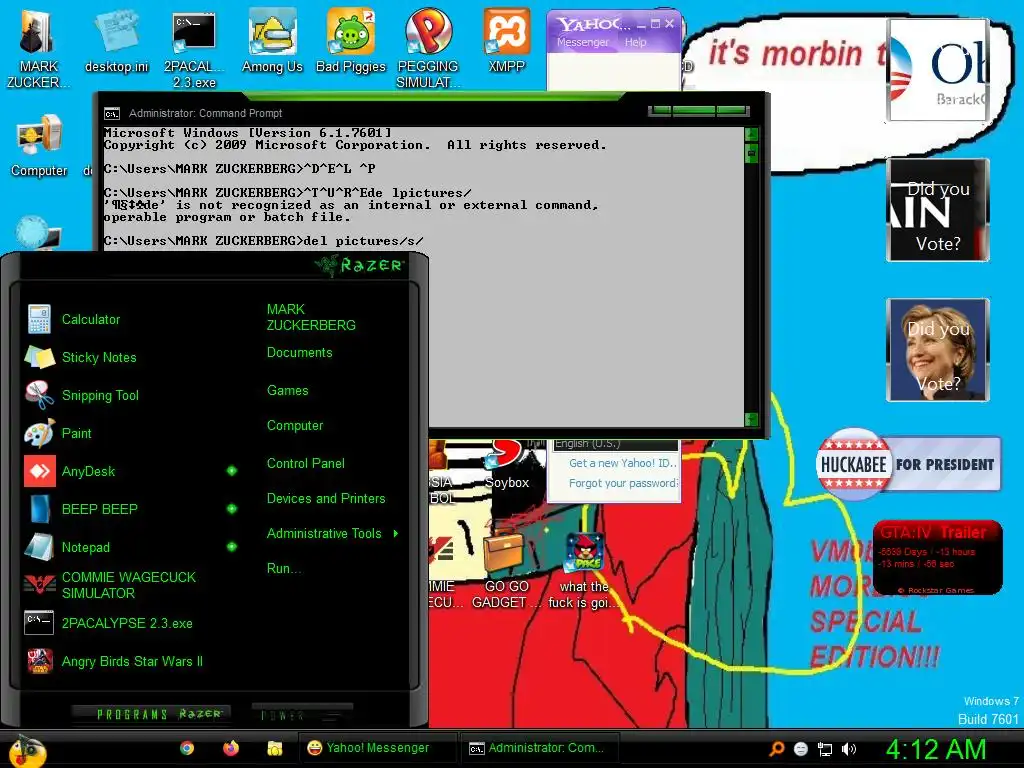Click the Power button in start menu
This screenshot has width=1024, height=768.
[302, 714]
